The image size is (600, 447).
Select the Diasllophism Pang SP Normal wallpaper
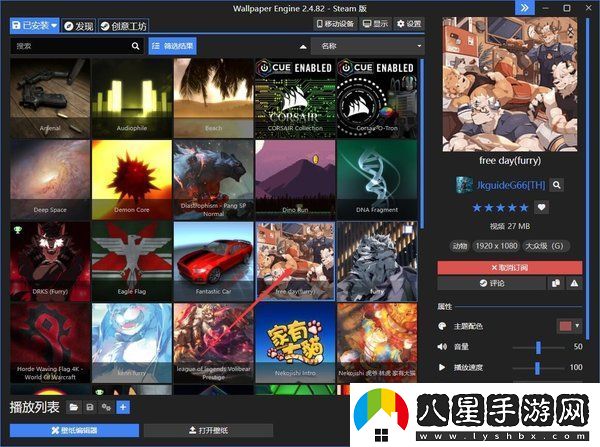click(x=214, y=179)
